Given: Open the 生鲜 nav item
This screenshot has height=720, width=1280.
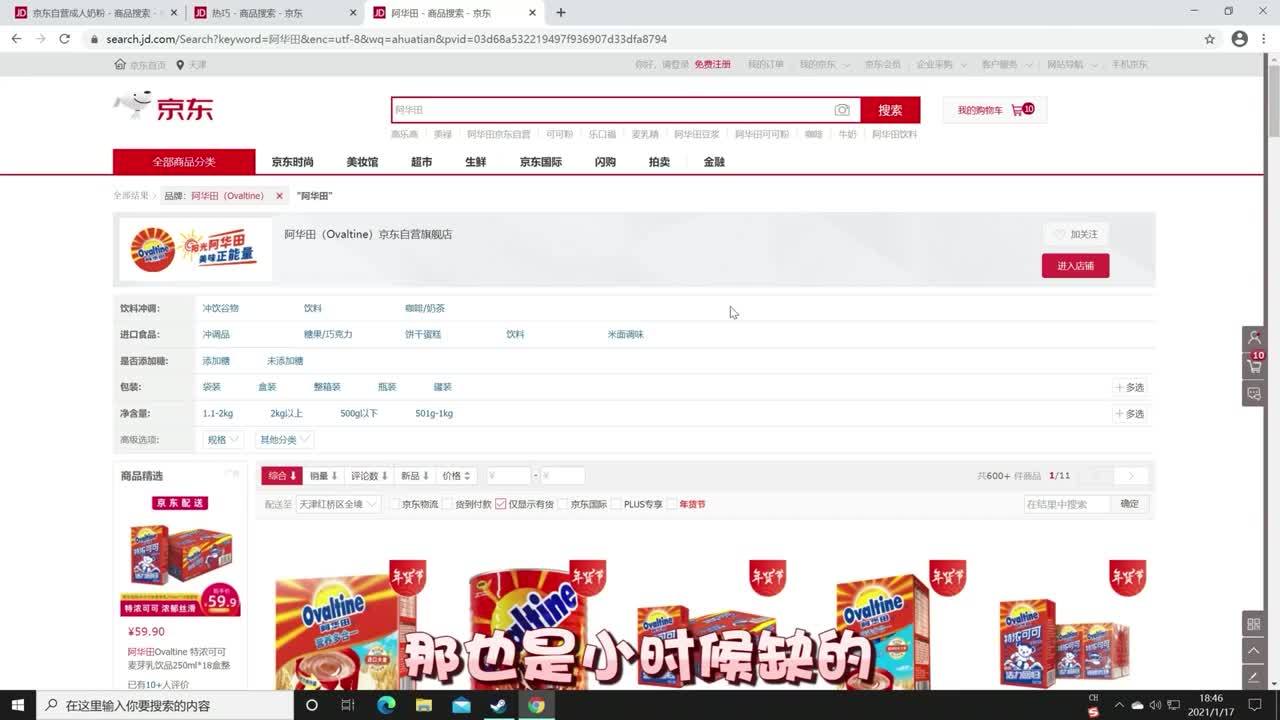Looking at the screenshot, I should 476,162.
